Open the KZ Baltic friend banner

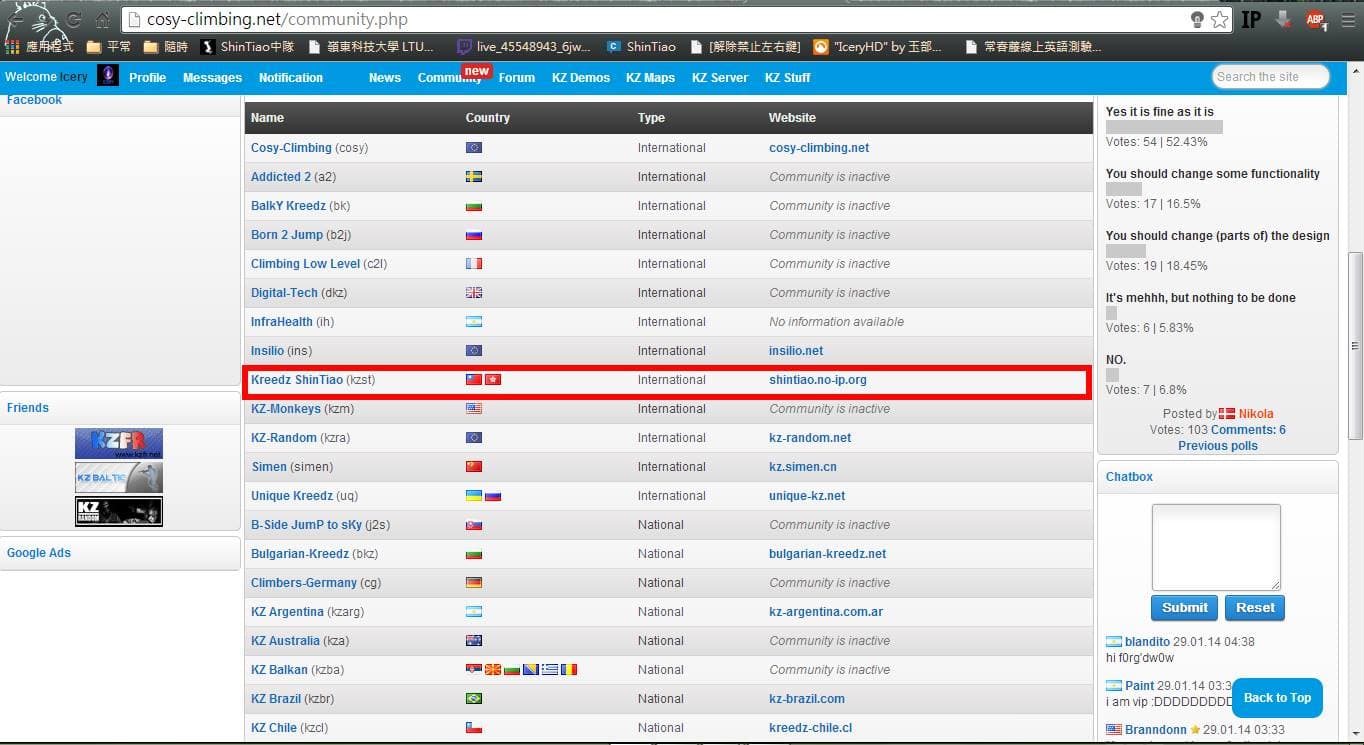pyautogui.click(x=119, y=478)
